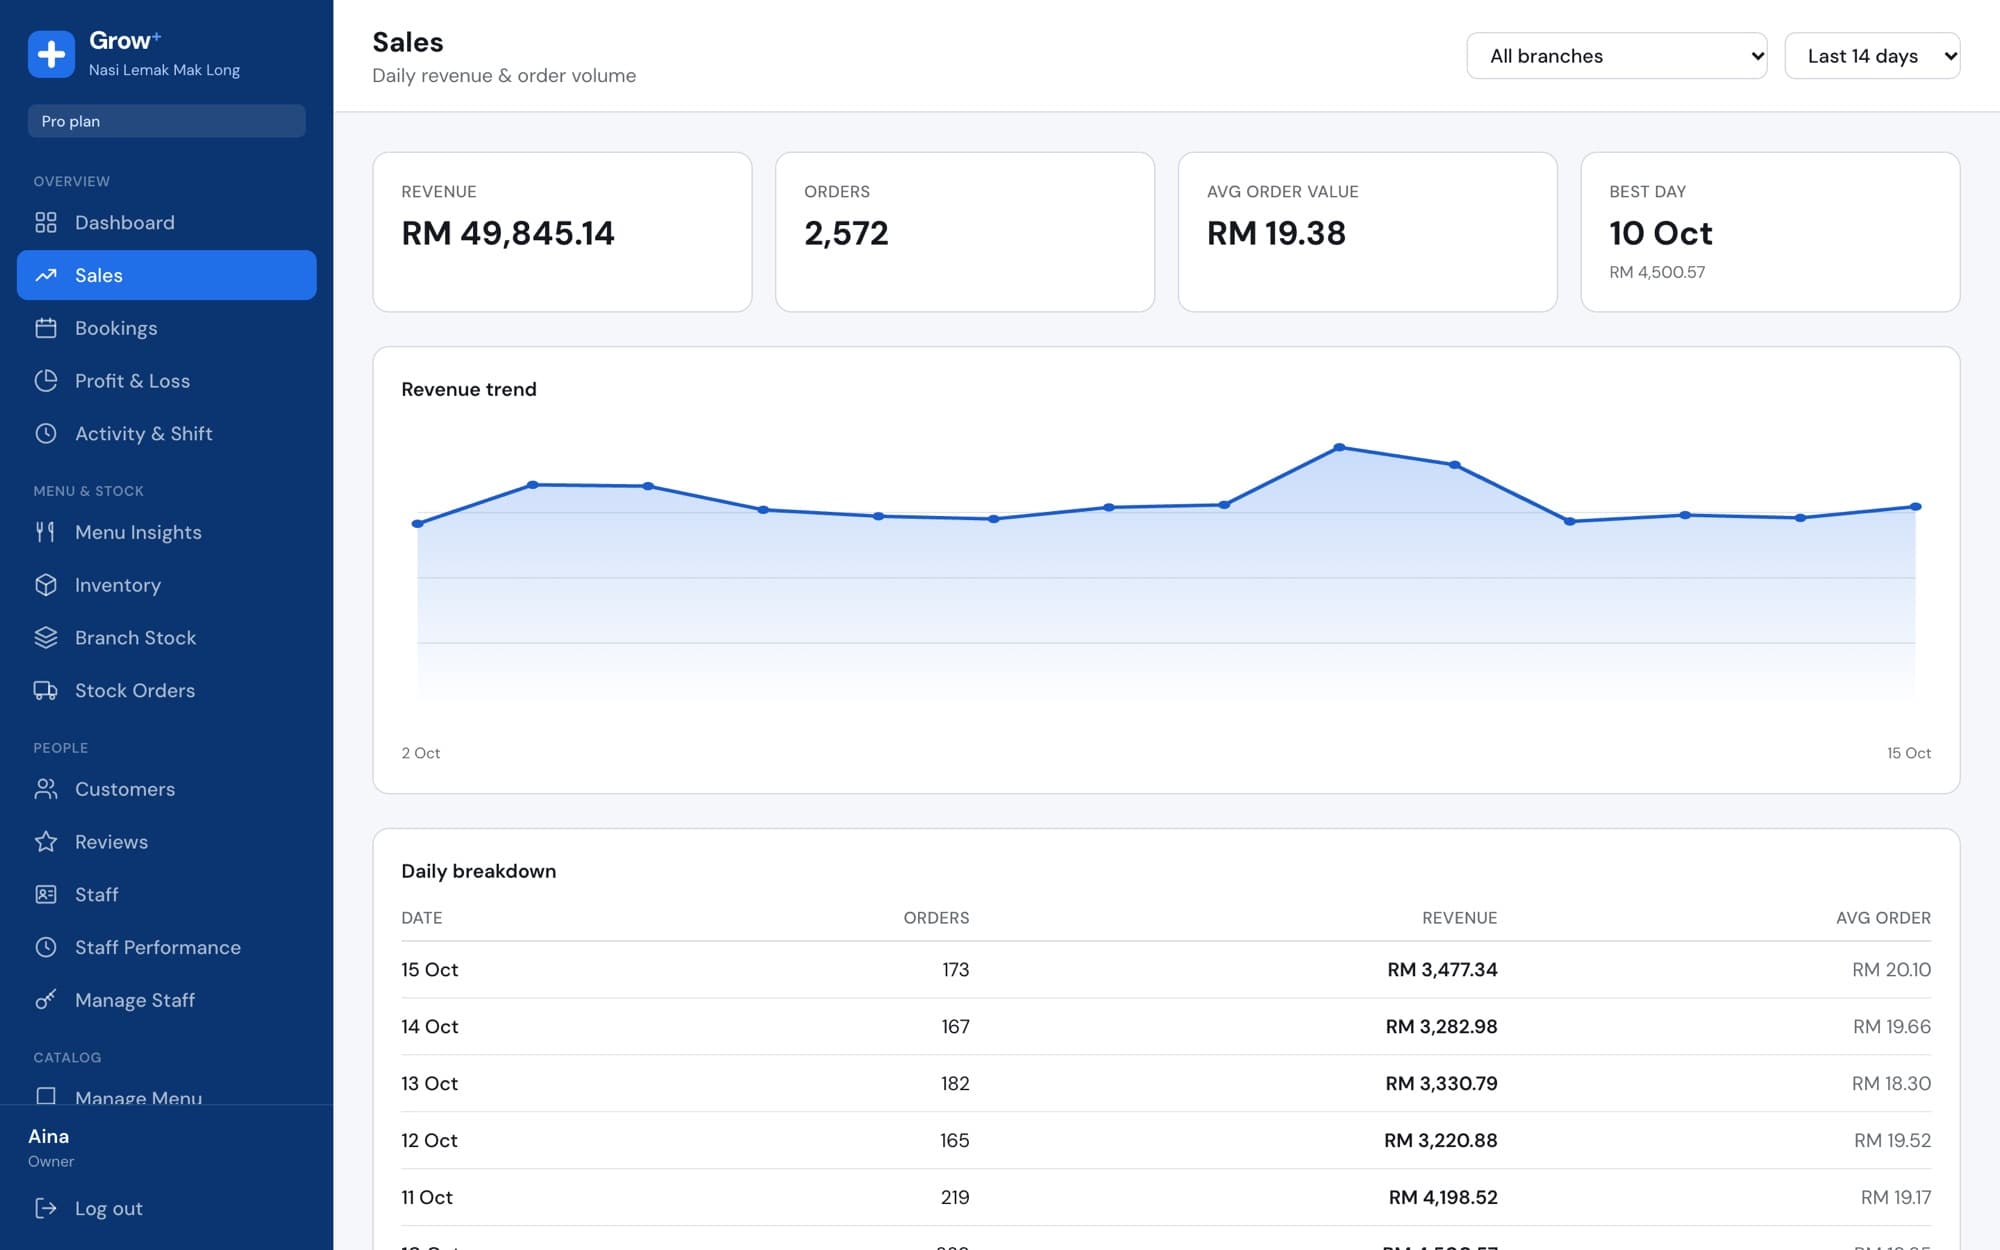
Task: Click the Aina Owner profile name
Action: pyautogui.click(x=49, y=1136)
